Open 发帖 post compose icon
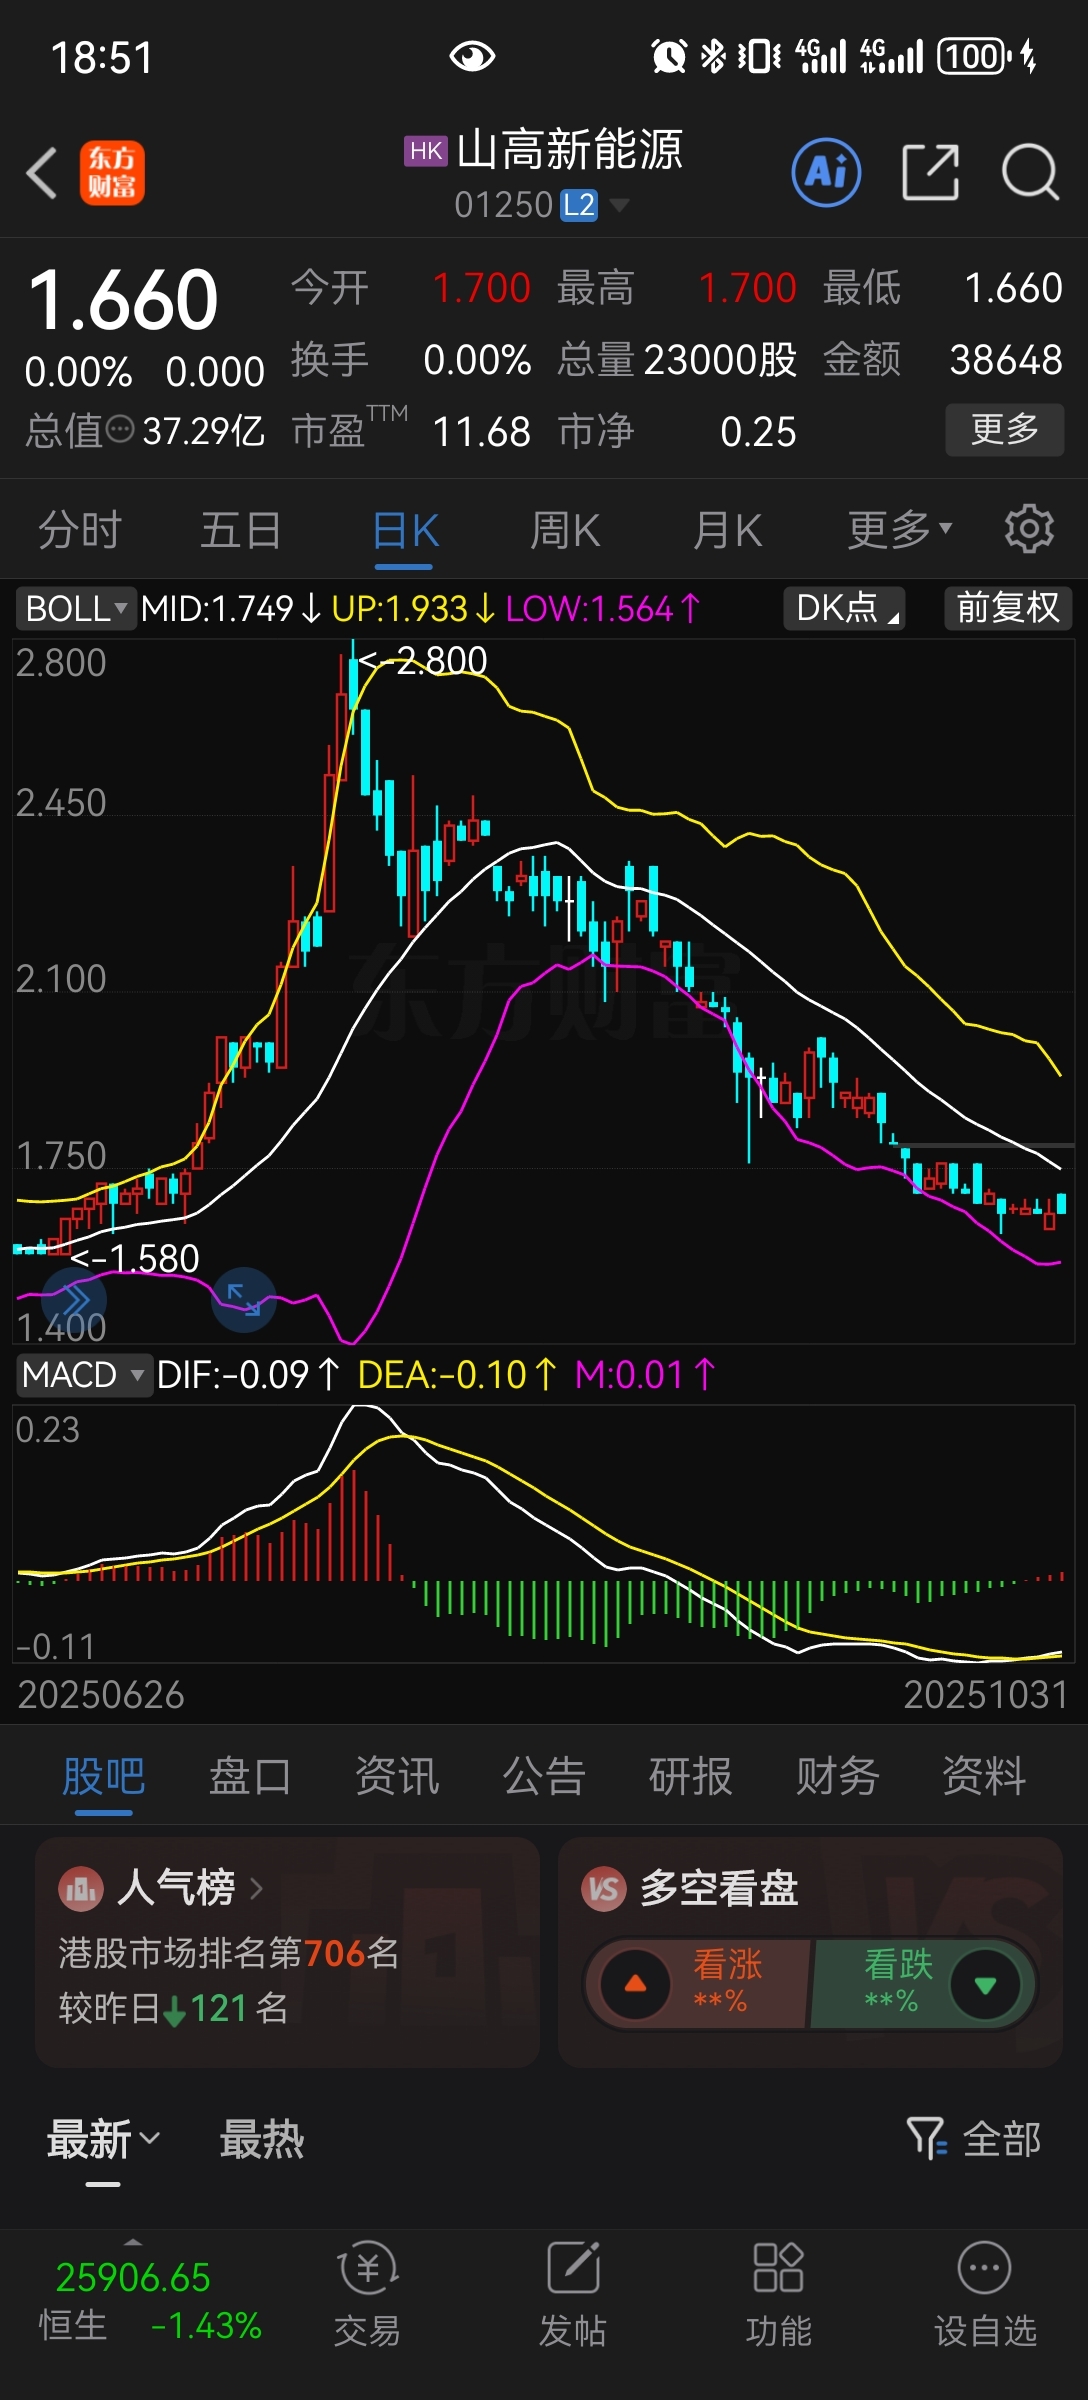This screenshot has height=2400, width=1088. (x=574, y=2268)
